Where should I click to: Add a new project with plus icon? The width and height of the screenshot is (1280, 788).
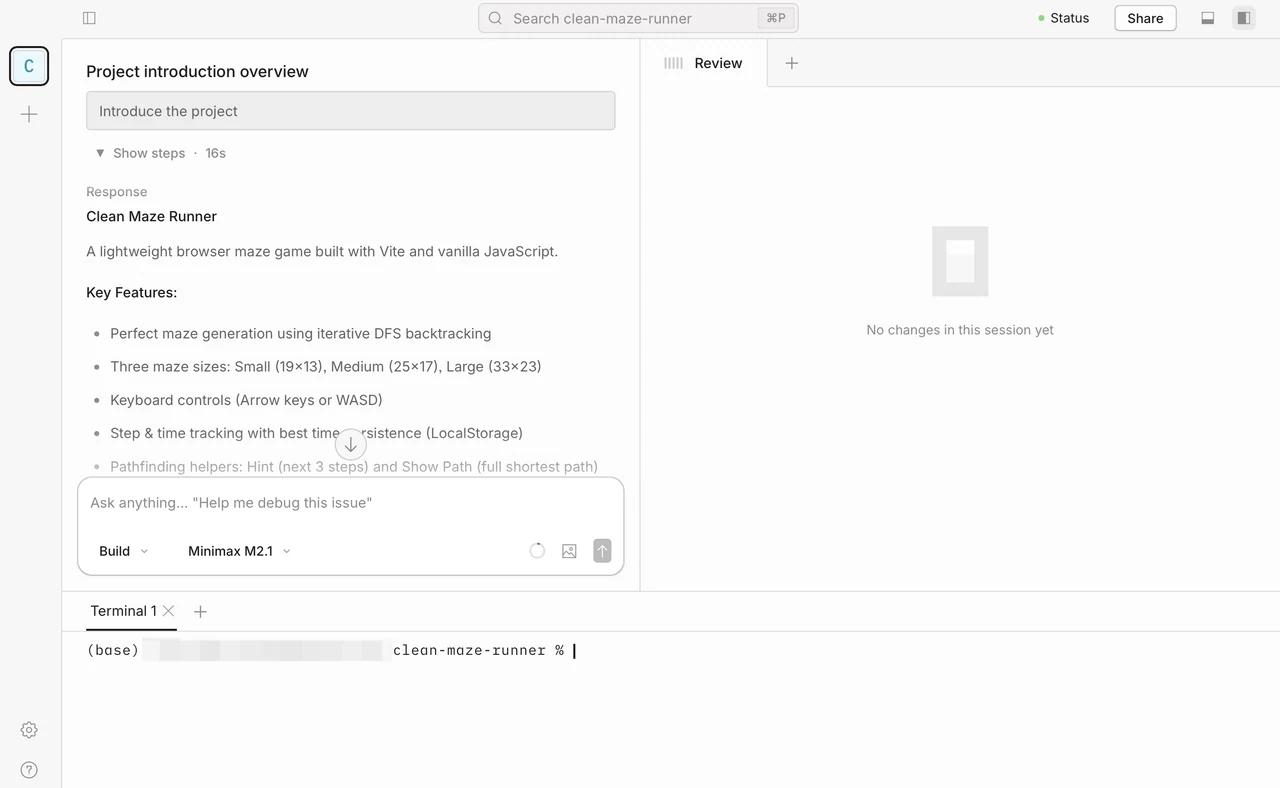29,114
